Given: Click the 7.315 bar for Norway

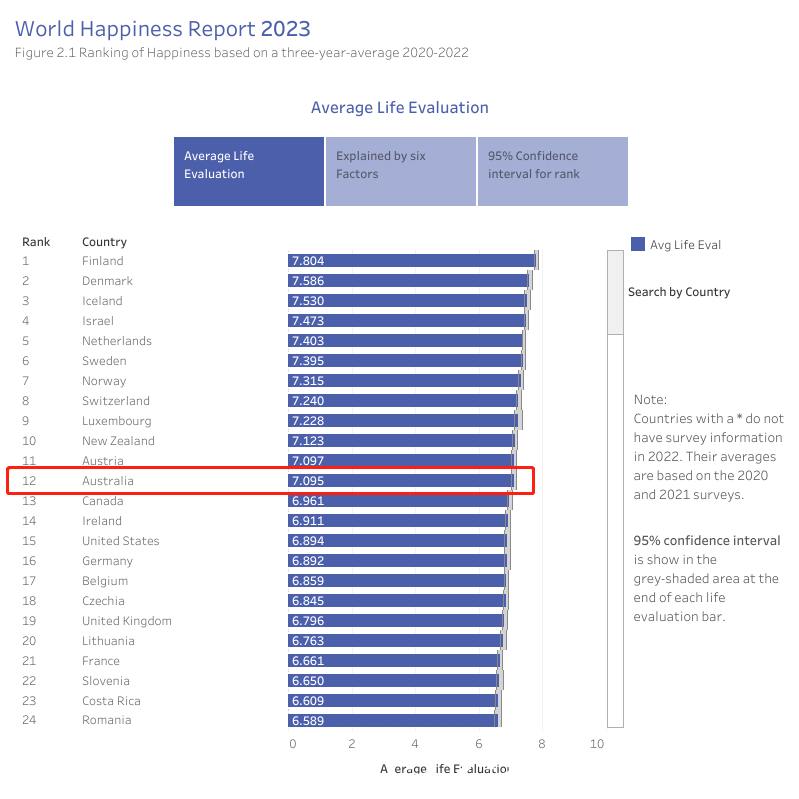Looking at the screenshot, I should [x=404, y=381].
